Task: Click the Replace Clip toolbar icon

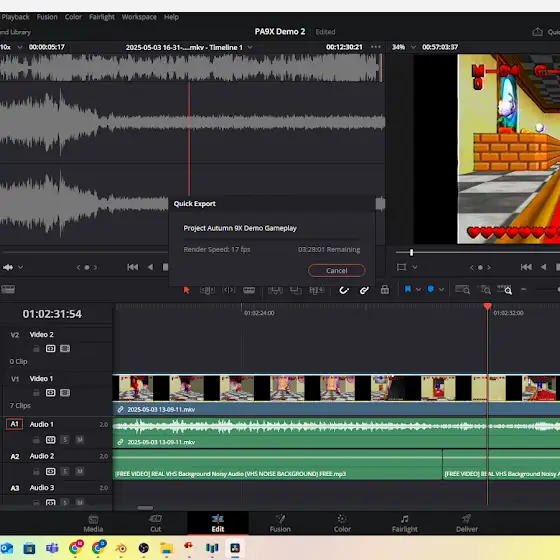Action: click(317, 290)
